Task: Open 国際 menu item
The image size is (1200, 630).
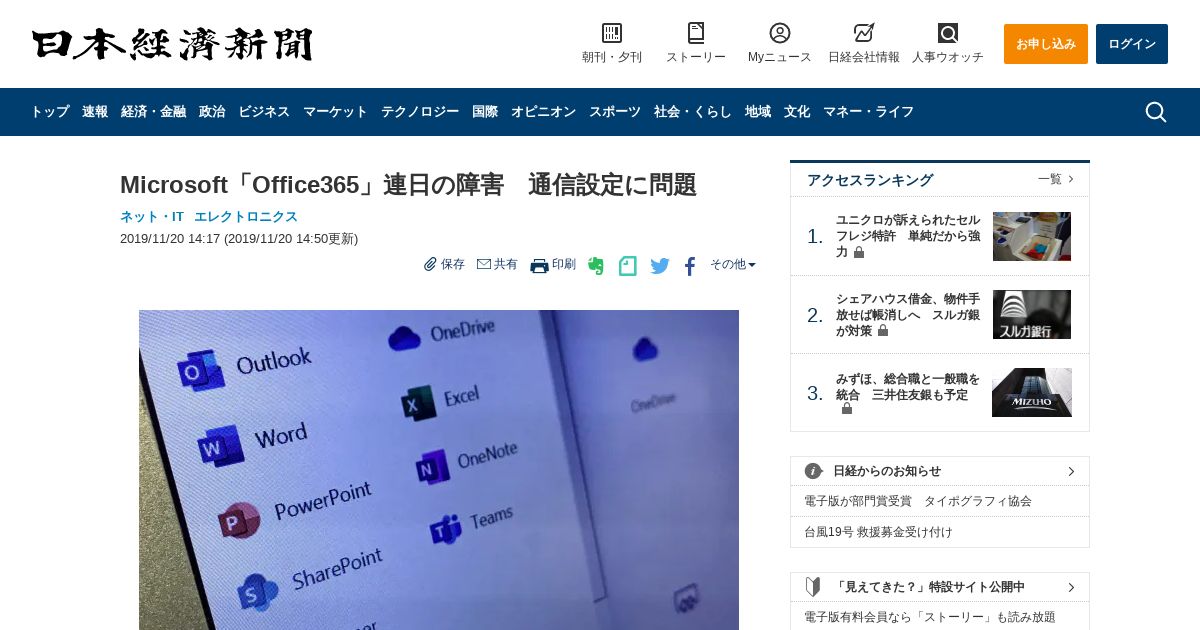Action: (485, 112)
